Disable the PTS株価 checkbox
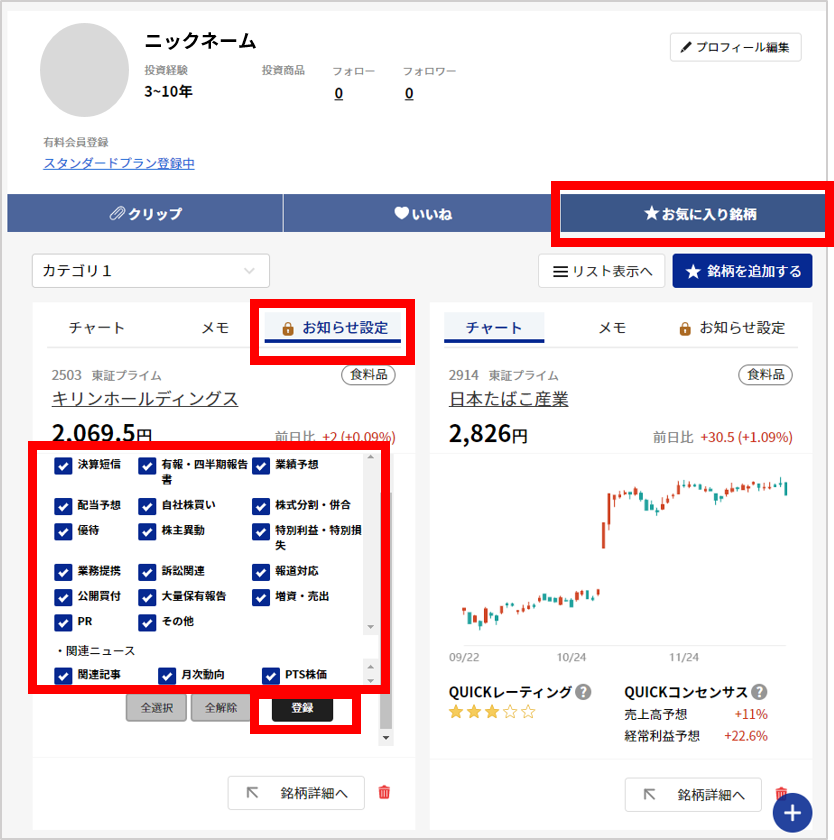834x840 pixels. (271, 675)
